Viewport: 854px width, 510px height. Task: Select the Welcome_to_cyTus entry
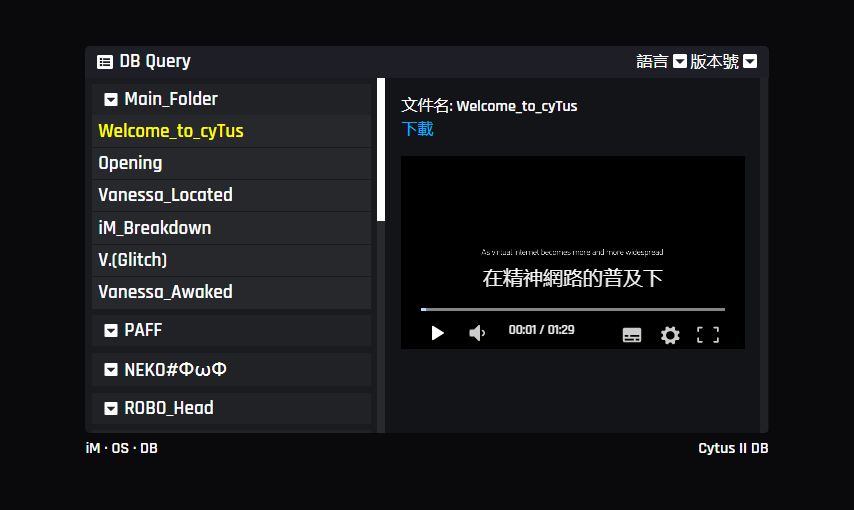(x=231, y=131)
